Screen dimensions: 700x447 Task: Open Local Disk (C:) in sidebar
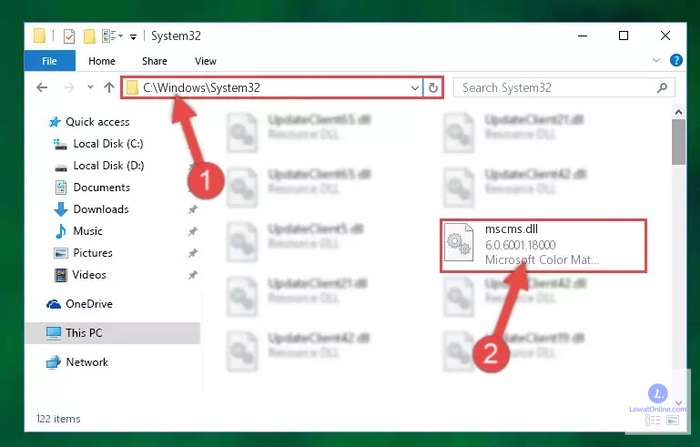tap(108, 144)
